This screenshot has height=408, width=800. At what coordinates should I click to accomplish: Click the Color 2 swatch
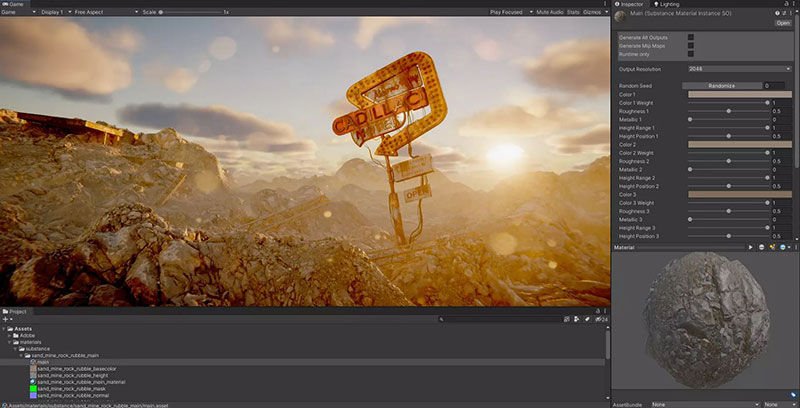click(740, 144)
